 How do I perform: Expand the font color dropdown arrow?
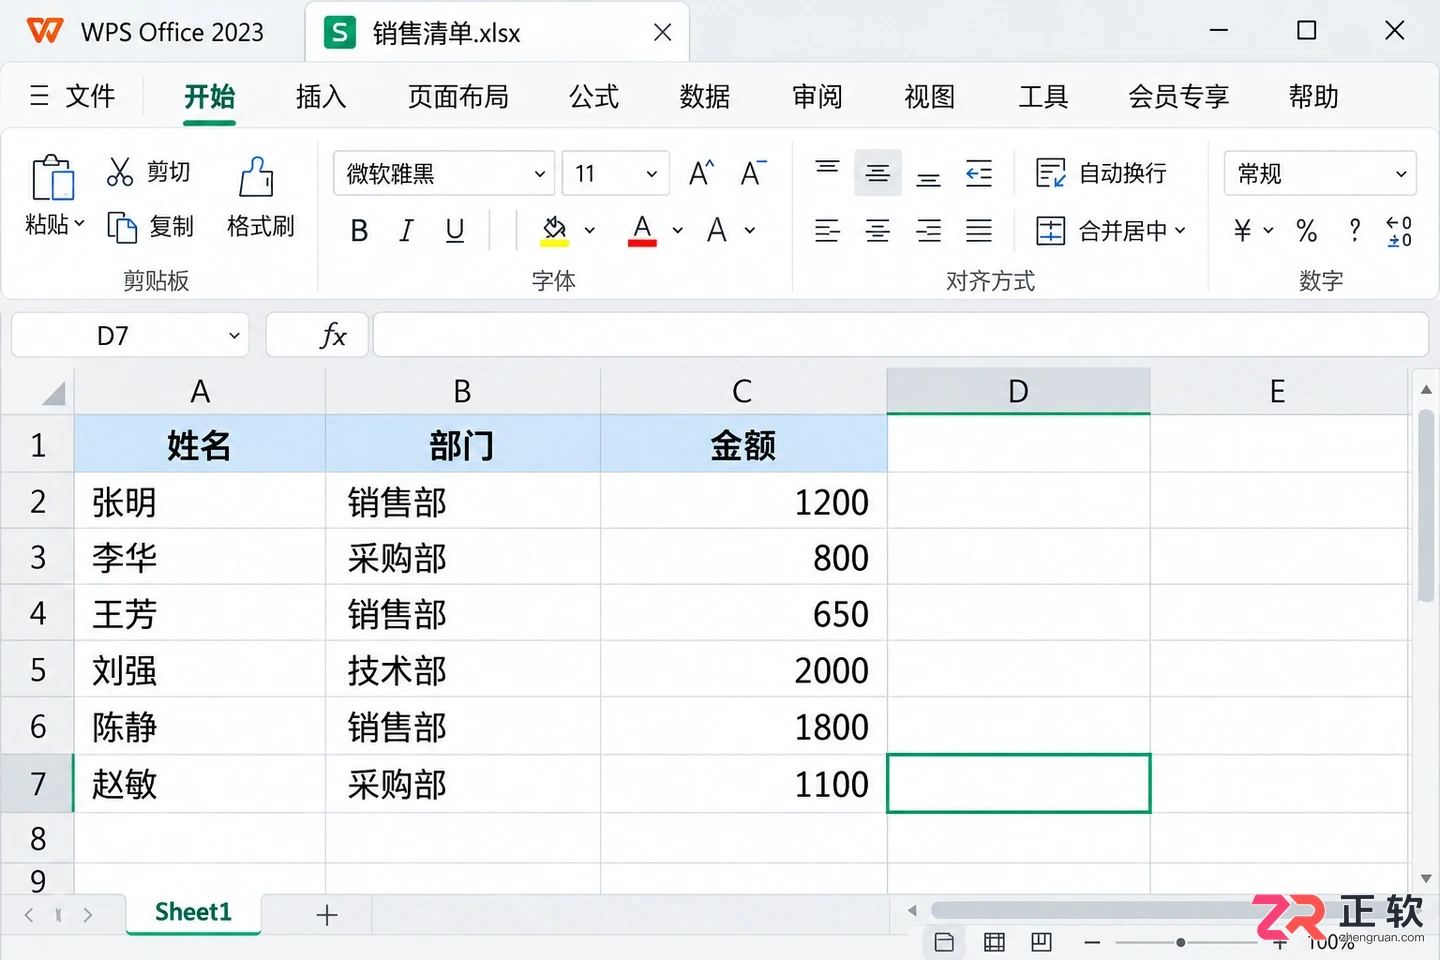678,231
